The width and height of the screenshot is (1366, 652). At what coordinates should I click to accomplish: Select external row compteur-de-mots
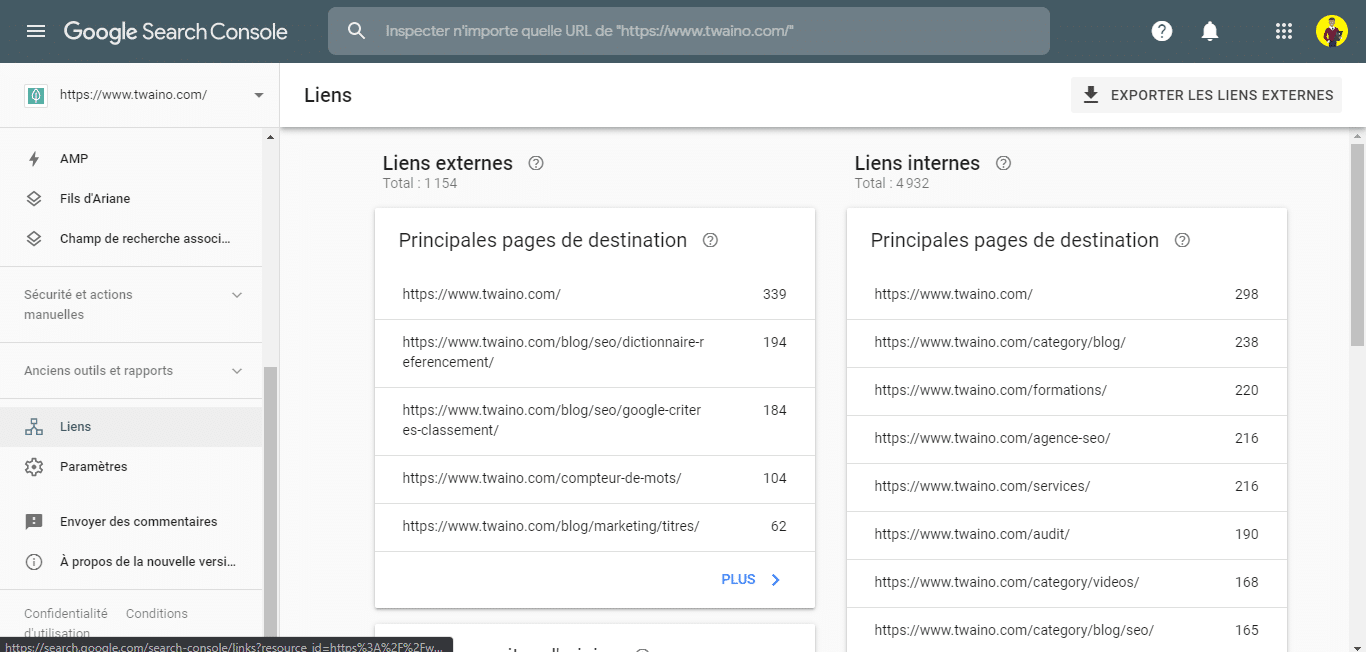pyautogui.click(x=595, y=479)
